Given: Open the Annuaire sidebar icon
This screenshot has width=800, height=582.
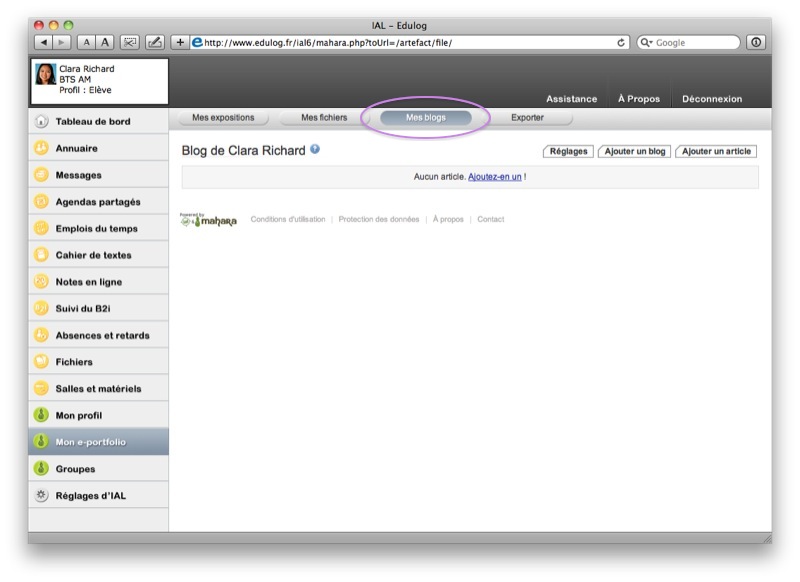Looking at the screenshot, I should coord(41,148).
